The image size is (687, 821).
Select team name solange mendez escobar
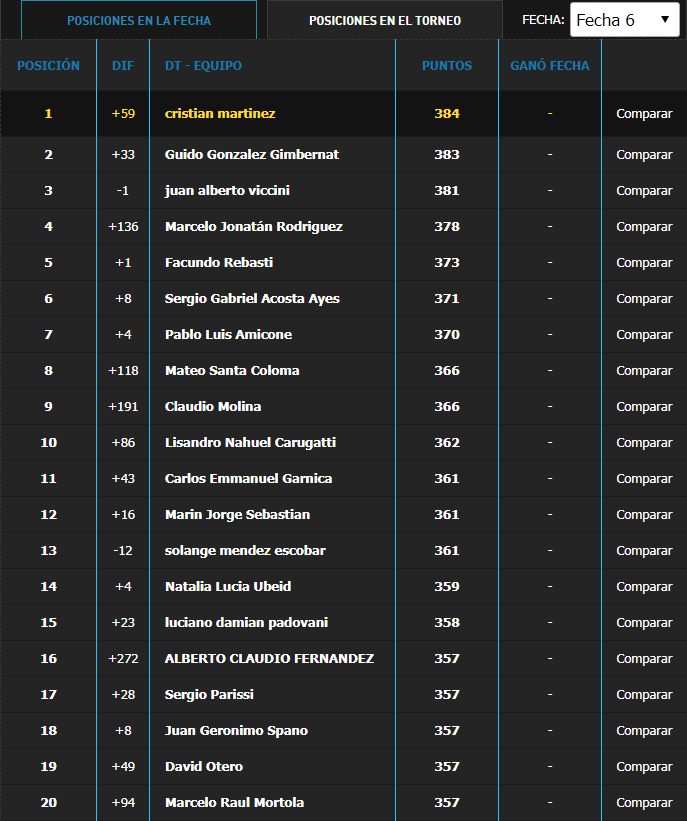pos(245,550)
